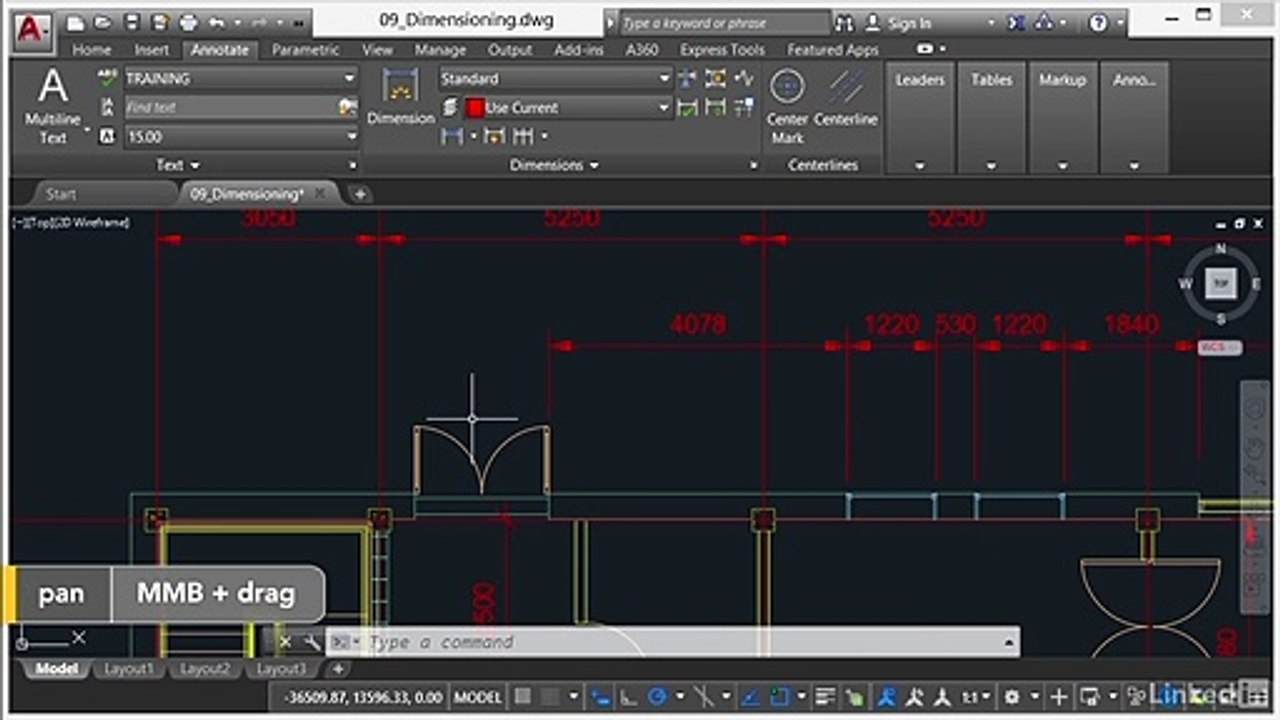This screenshot has height=720, width=1280.
Task: Click the New file quick-access icon
Action: click(76, 23)
